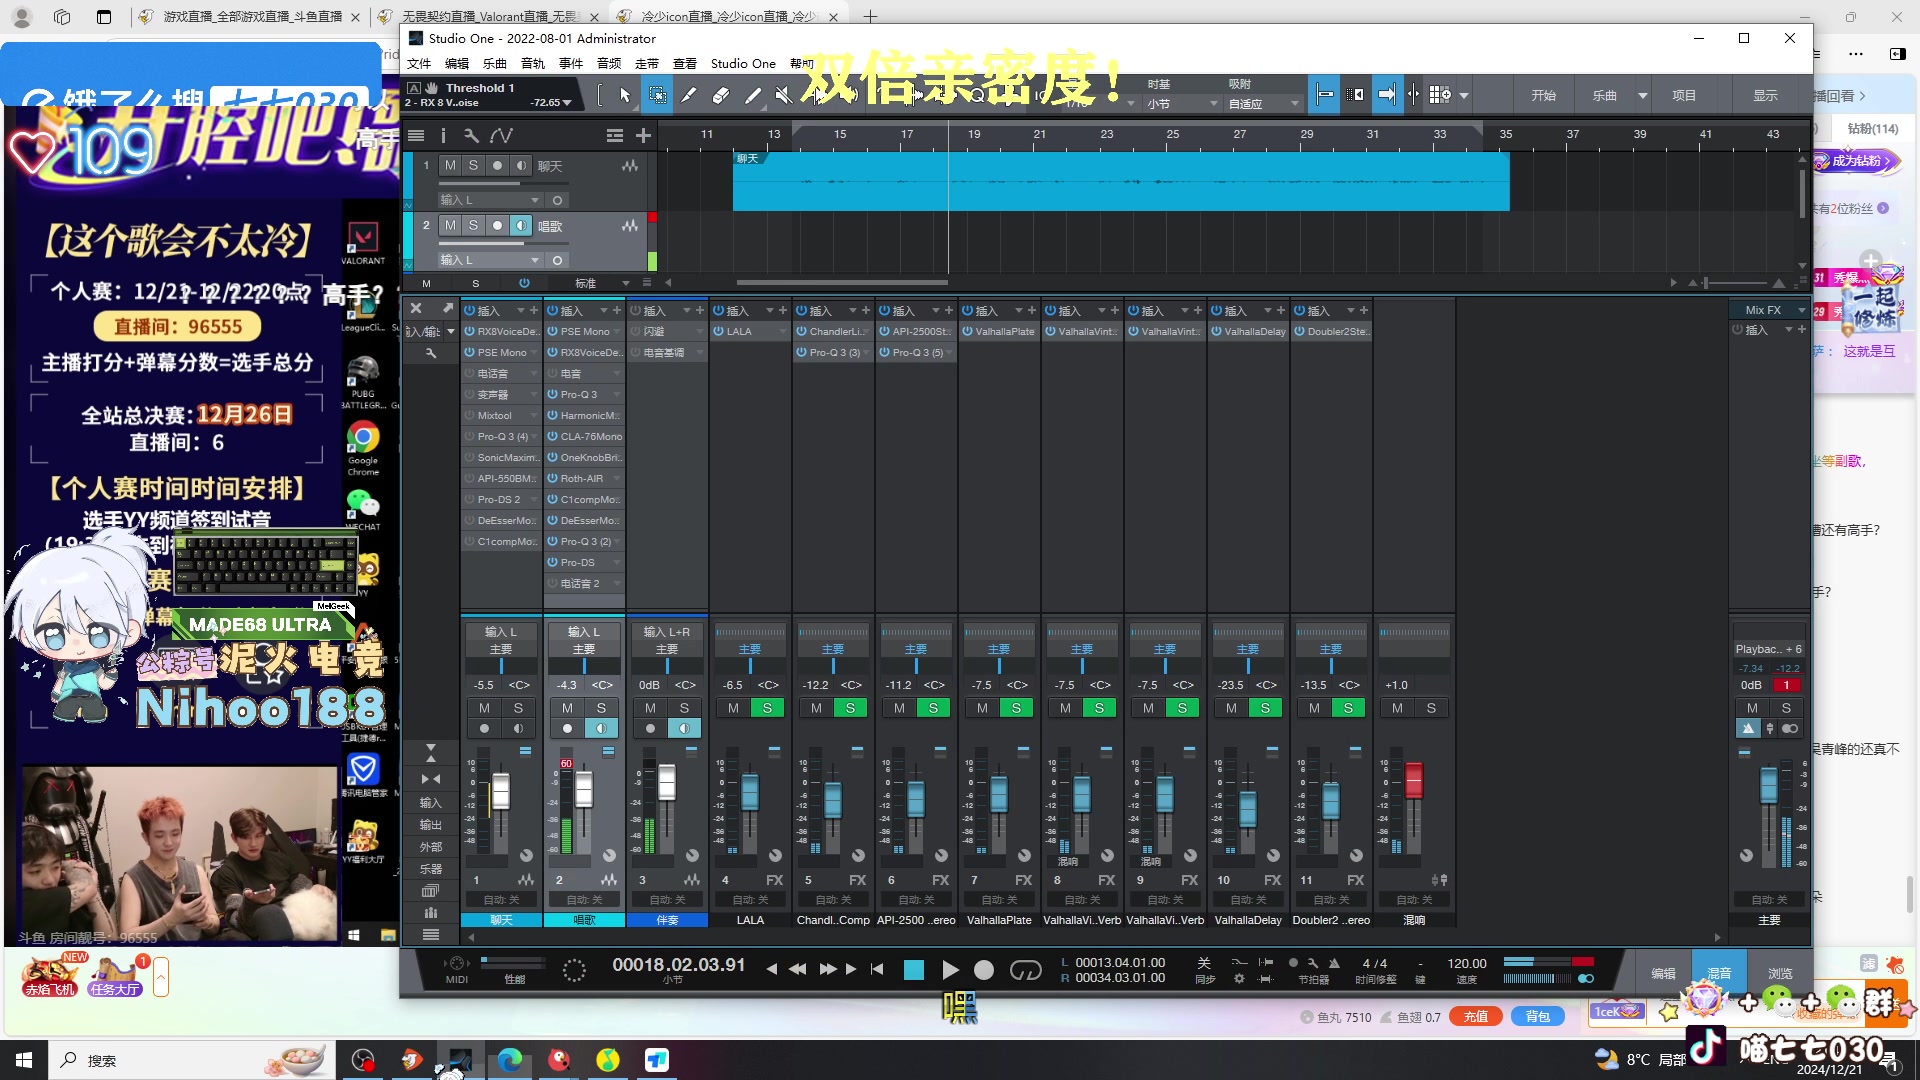The image size is (1920, 1080).
Task: Click the Stop button in transport
Action: point(913,969)
